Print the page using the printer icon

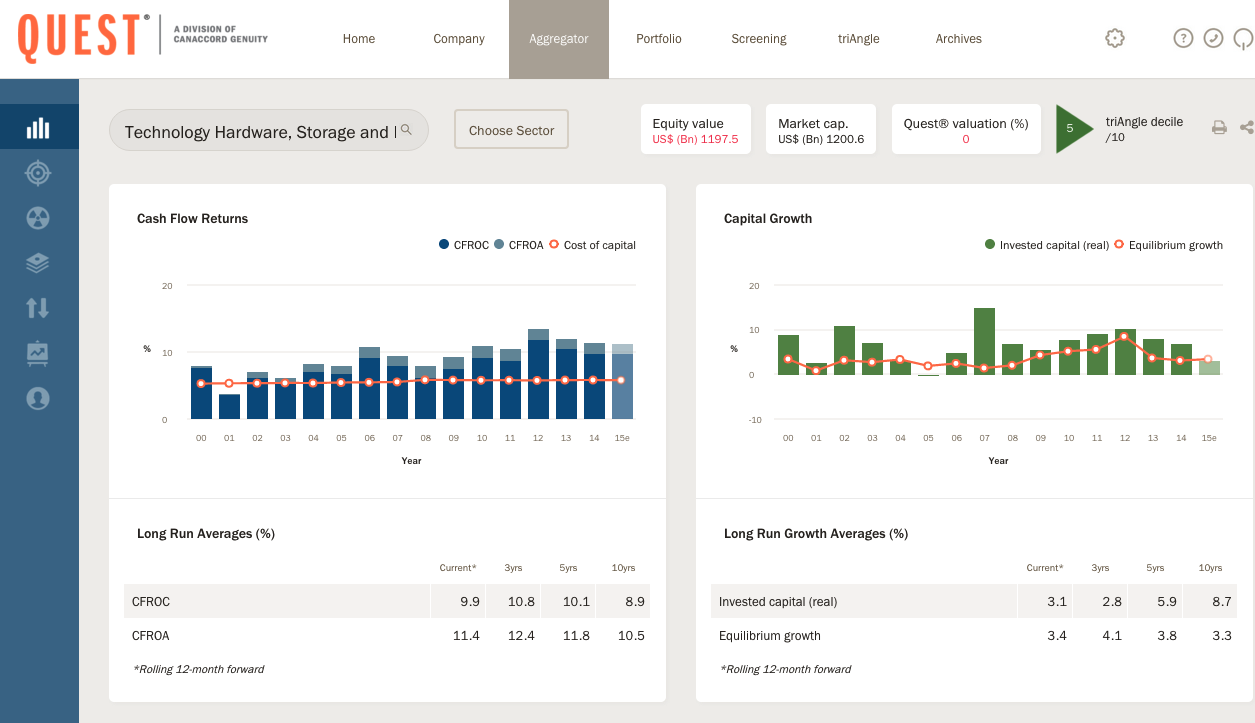pyautogui.click(x=1219, y=127)
